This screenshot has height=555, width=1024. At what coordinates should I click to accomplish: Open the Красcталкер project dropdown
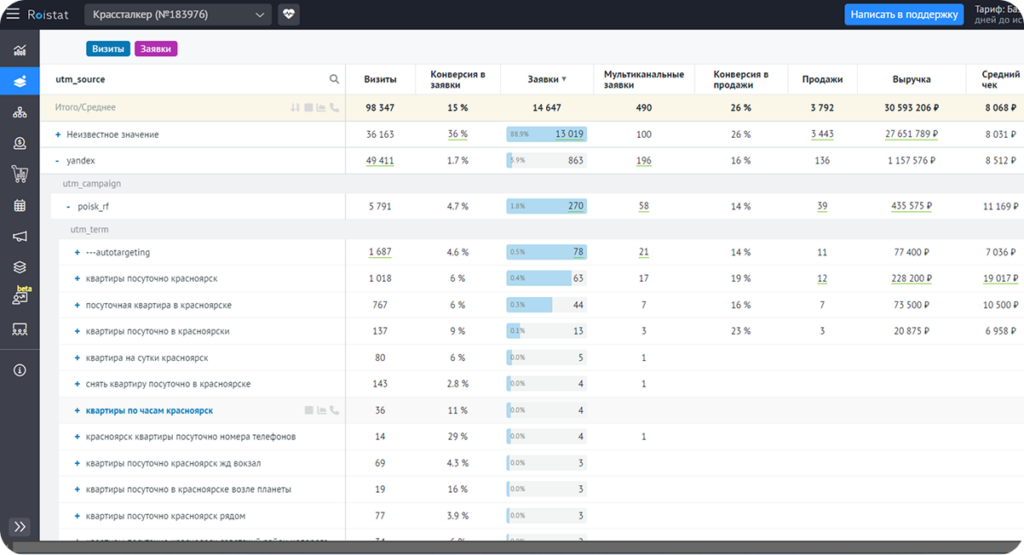coord(178,14)
